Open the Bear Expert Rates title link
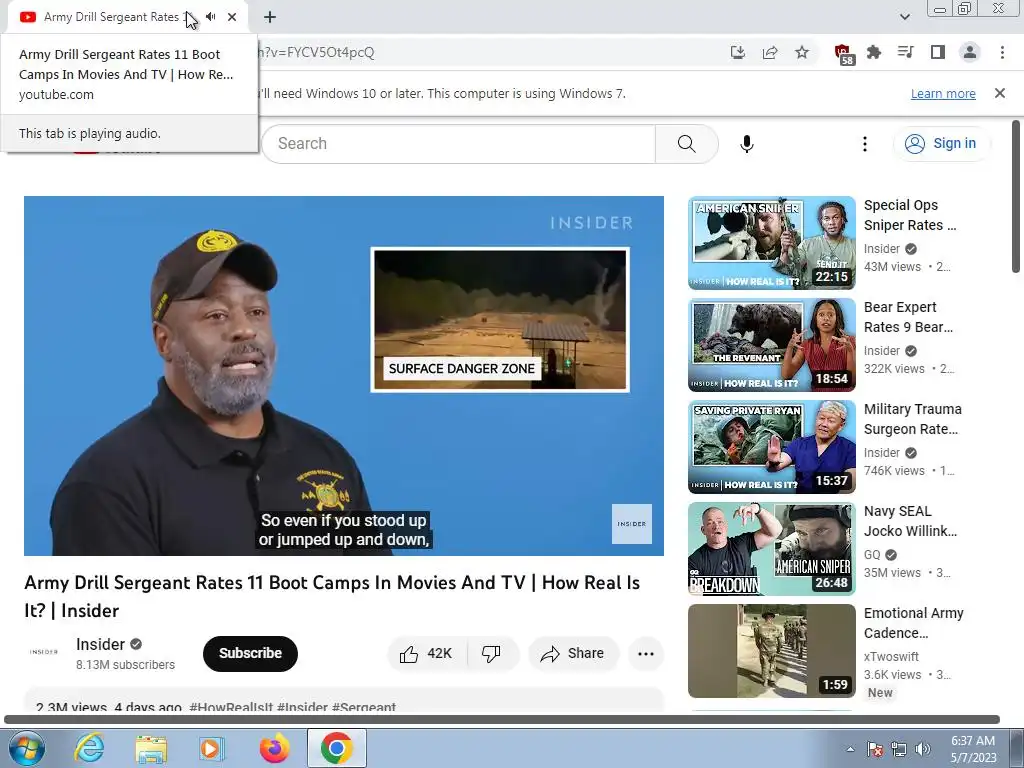 point(908,317)
